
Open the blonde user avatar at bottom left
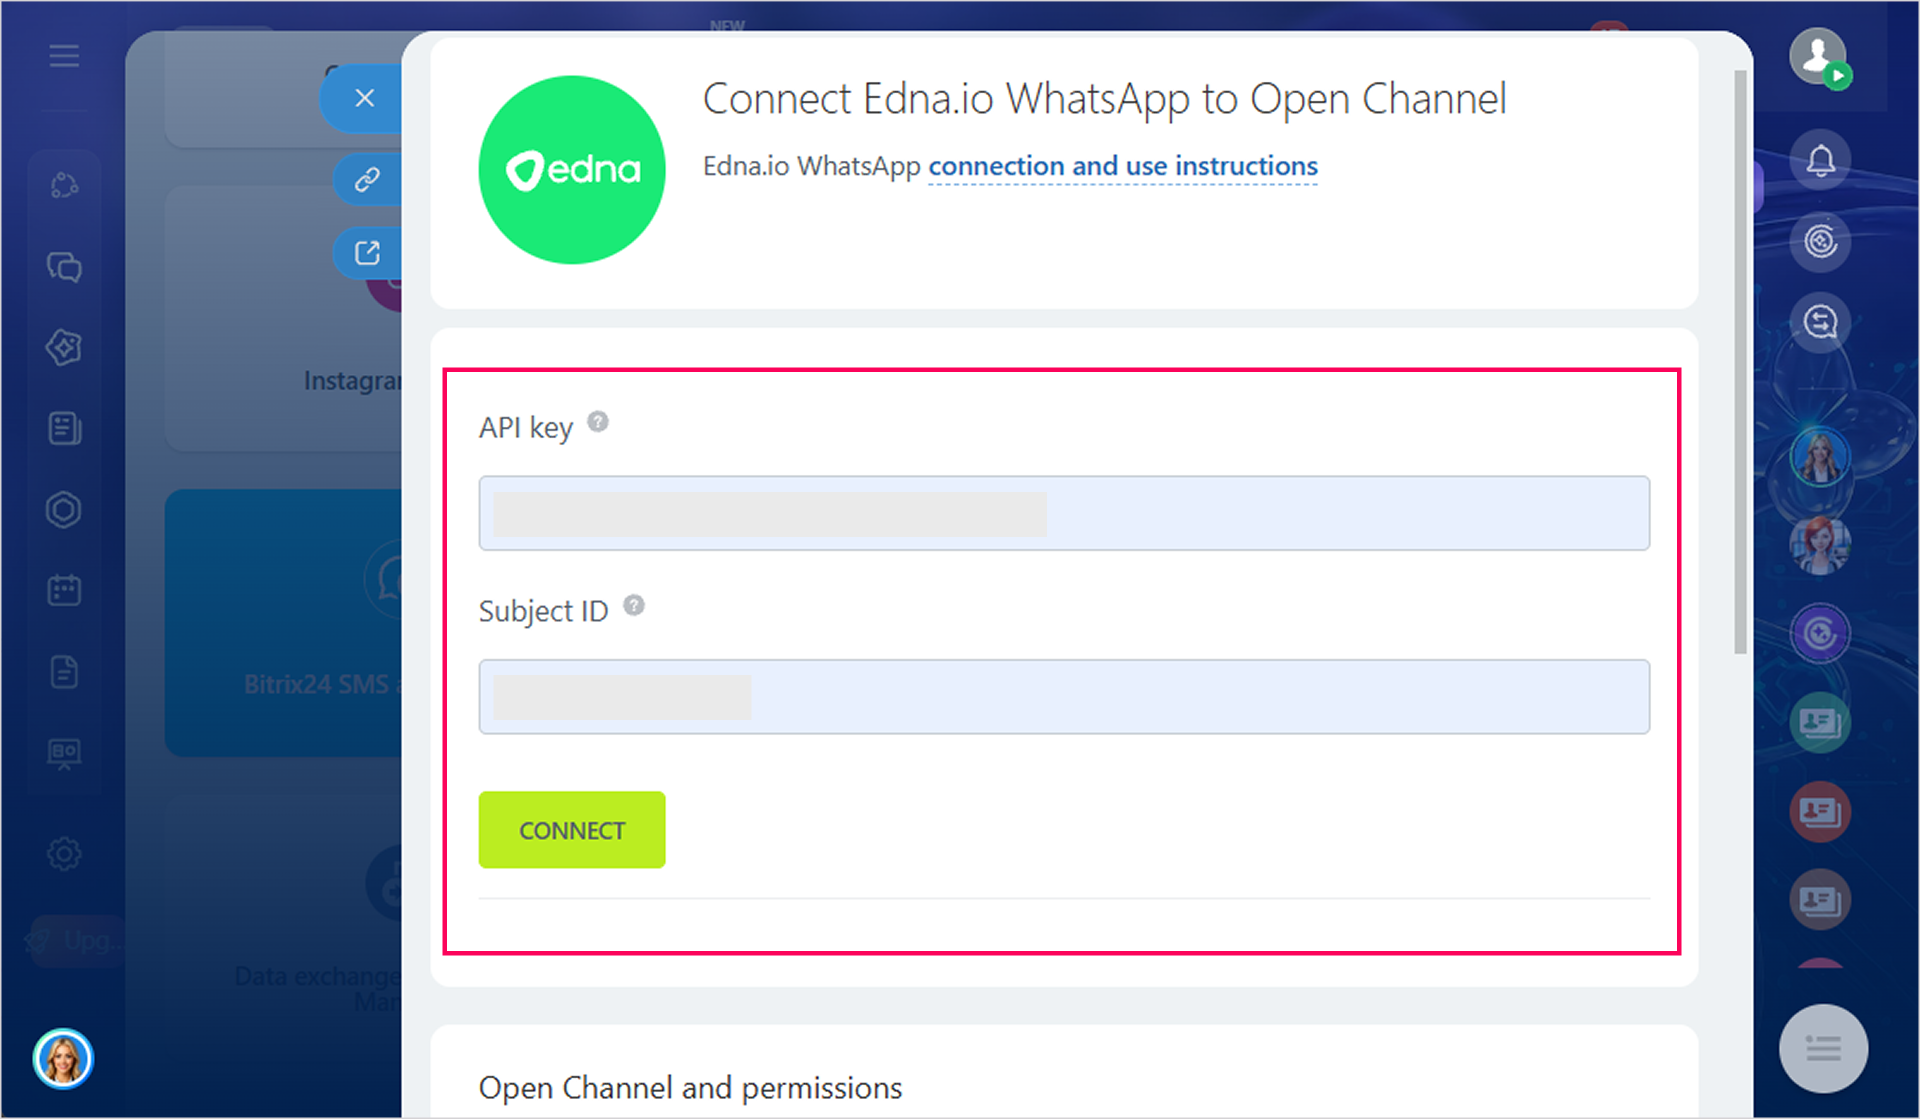[63, 1059]
